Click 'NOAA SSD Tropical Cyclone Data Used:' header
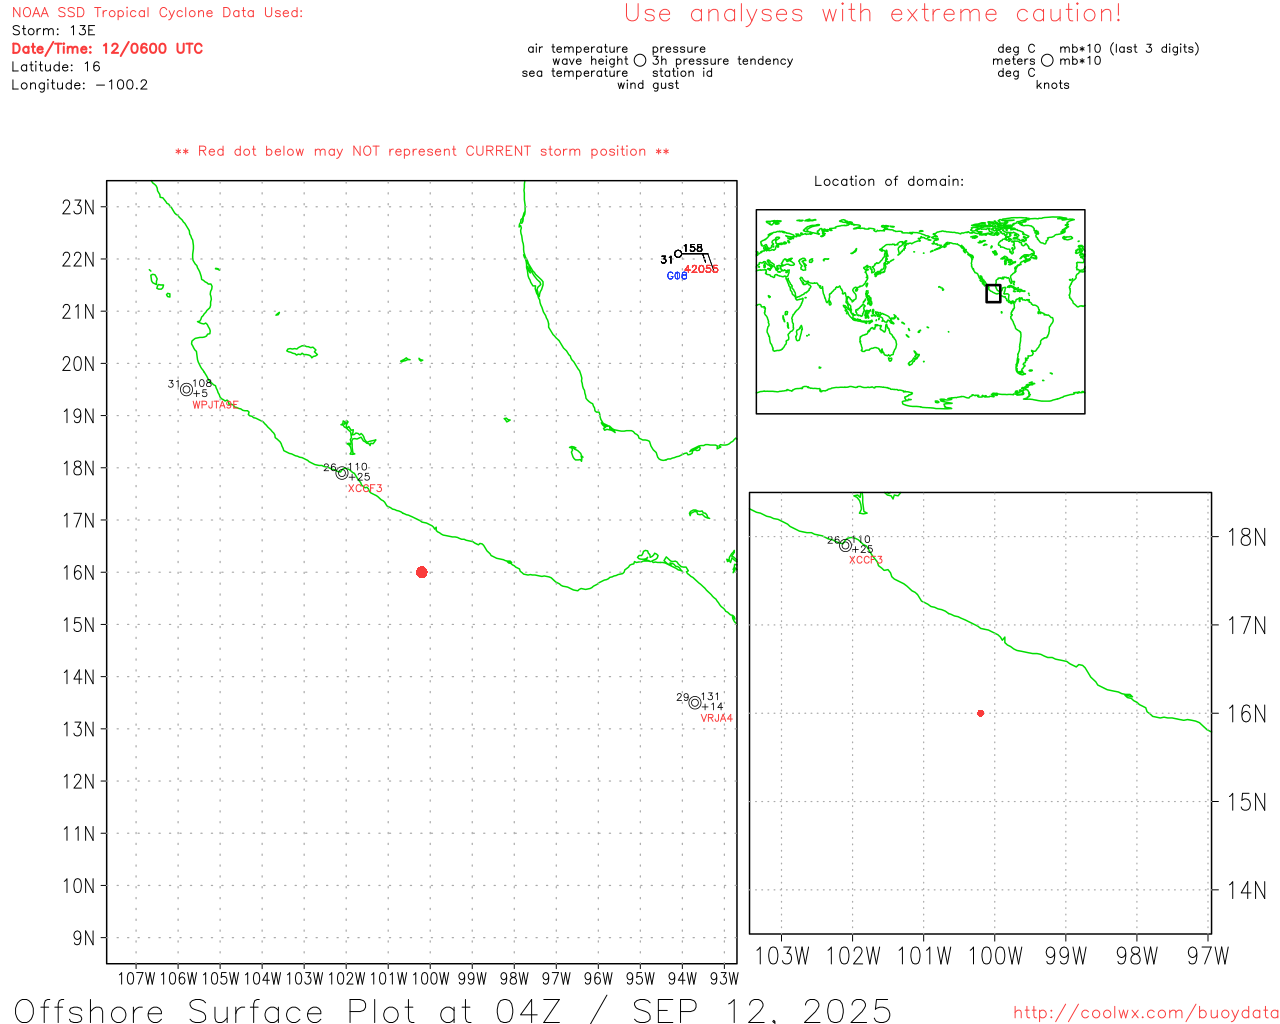 click(157, 13)
